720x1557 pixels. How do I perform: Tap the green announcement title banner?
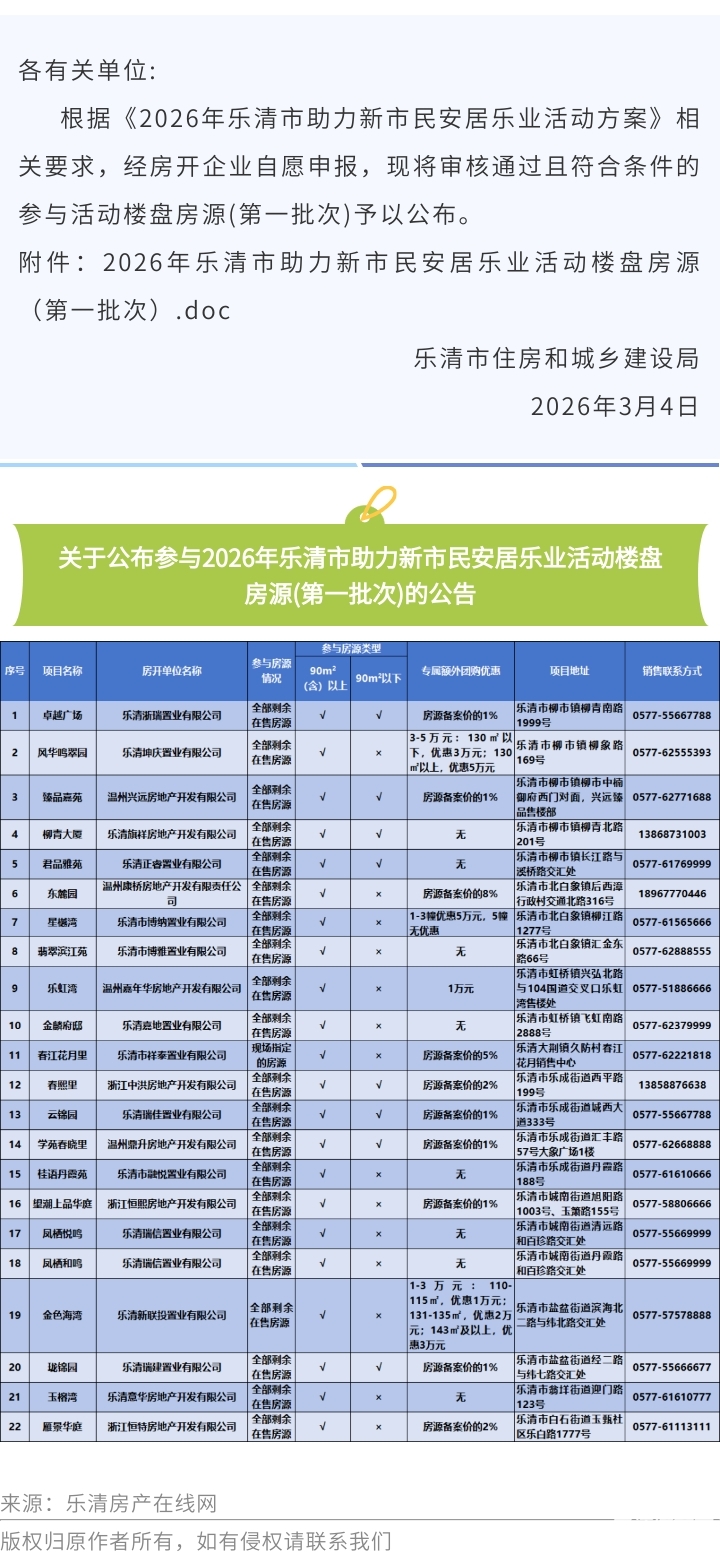click(x=360, y=575)
